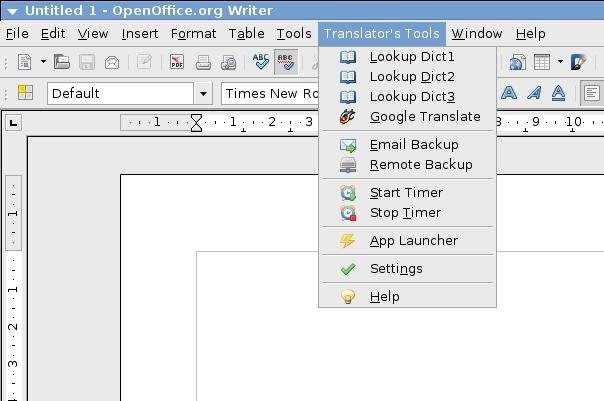Run the Spelling and Grammar check icon
This screenshot has width=604, height=401.
pyautogui.click(x=260, y=62)
